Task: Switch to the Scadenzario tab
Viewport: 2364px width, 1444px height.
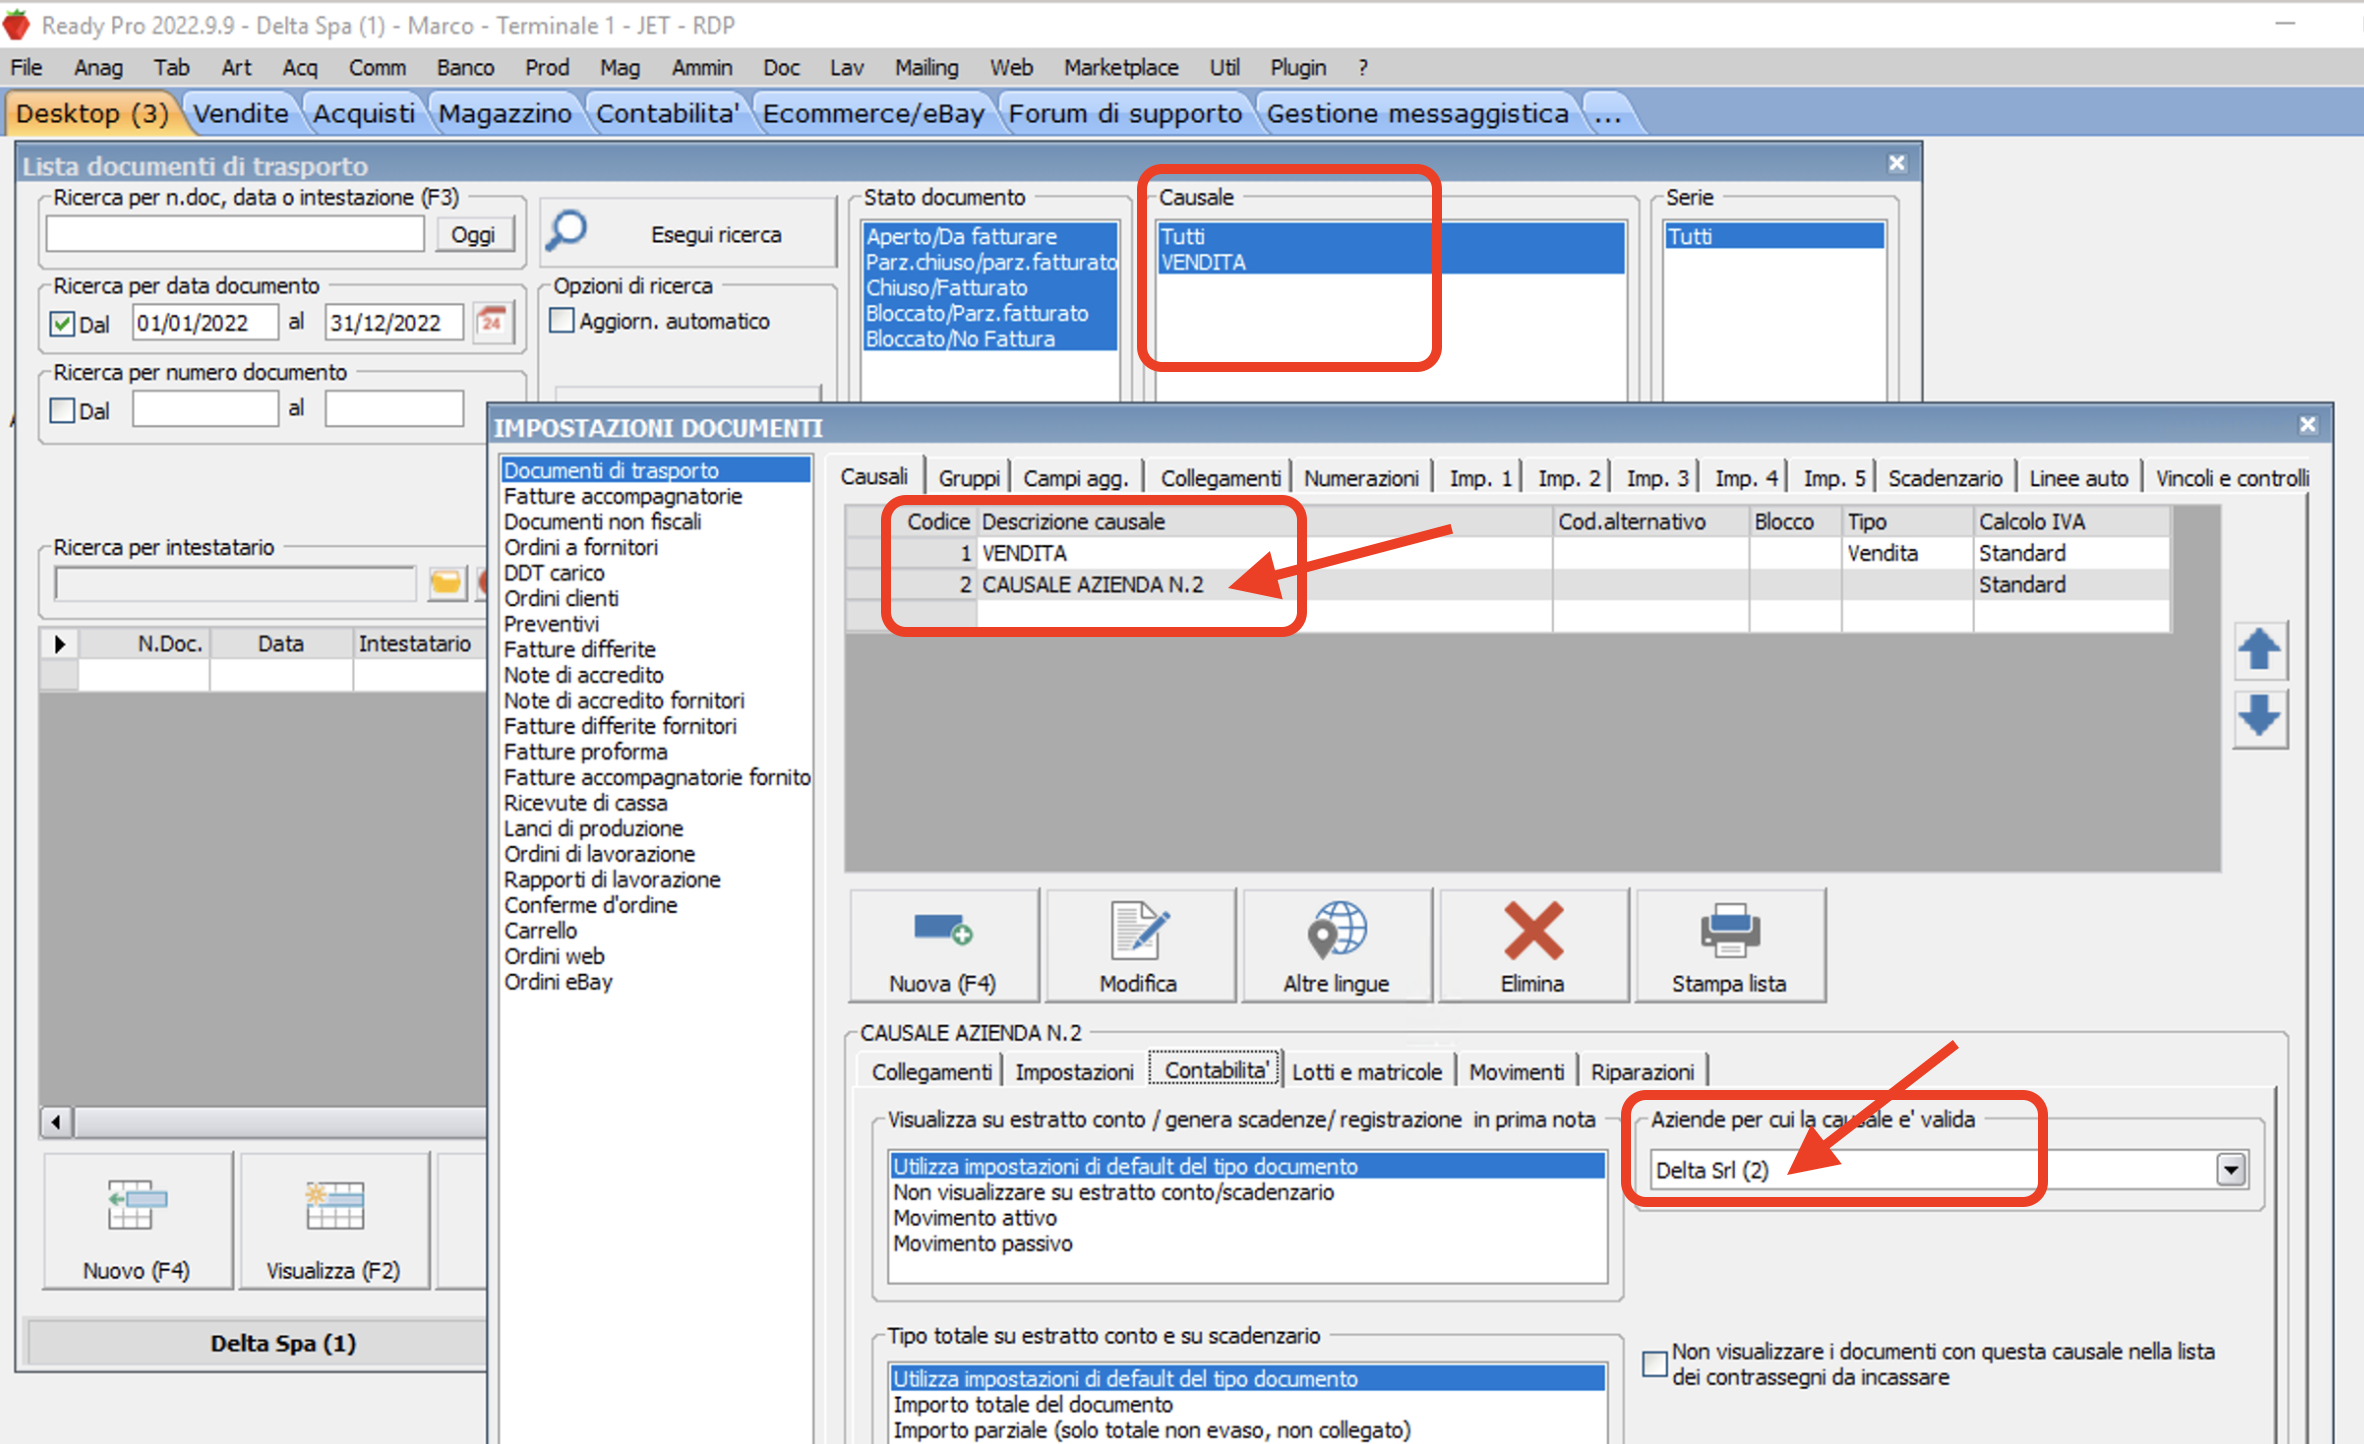Action: click(1944, 478)
